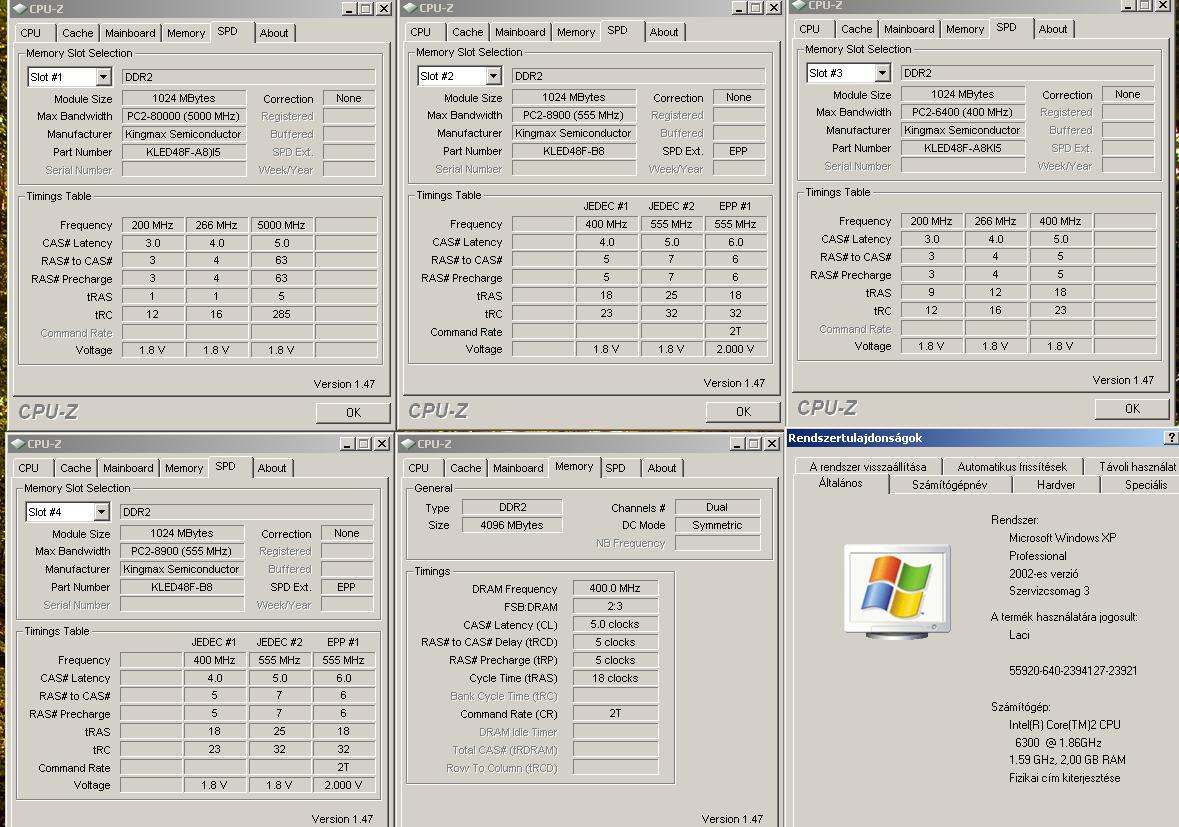This screenshot has width=1179, height=827.
Task: Click OK in the Slot #2 window
Action: click(x=744, y=412)
